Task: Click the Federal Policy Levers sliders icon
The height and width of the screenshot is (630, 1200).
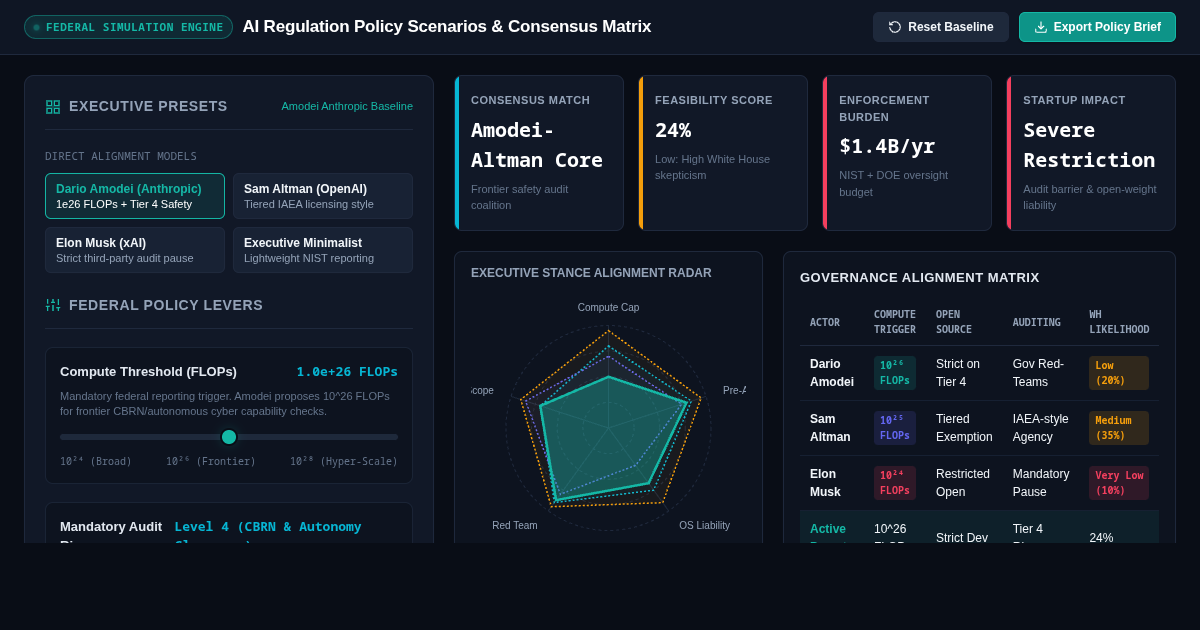Action: 53,305
